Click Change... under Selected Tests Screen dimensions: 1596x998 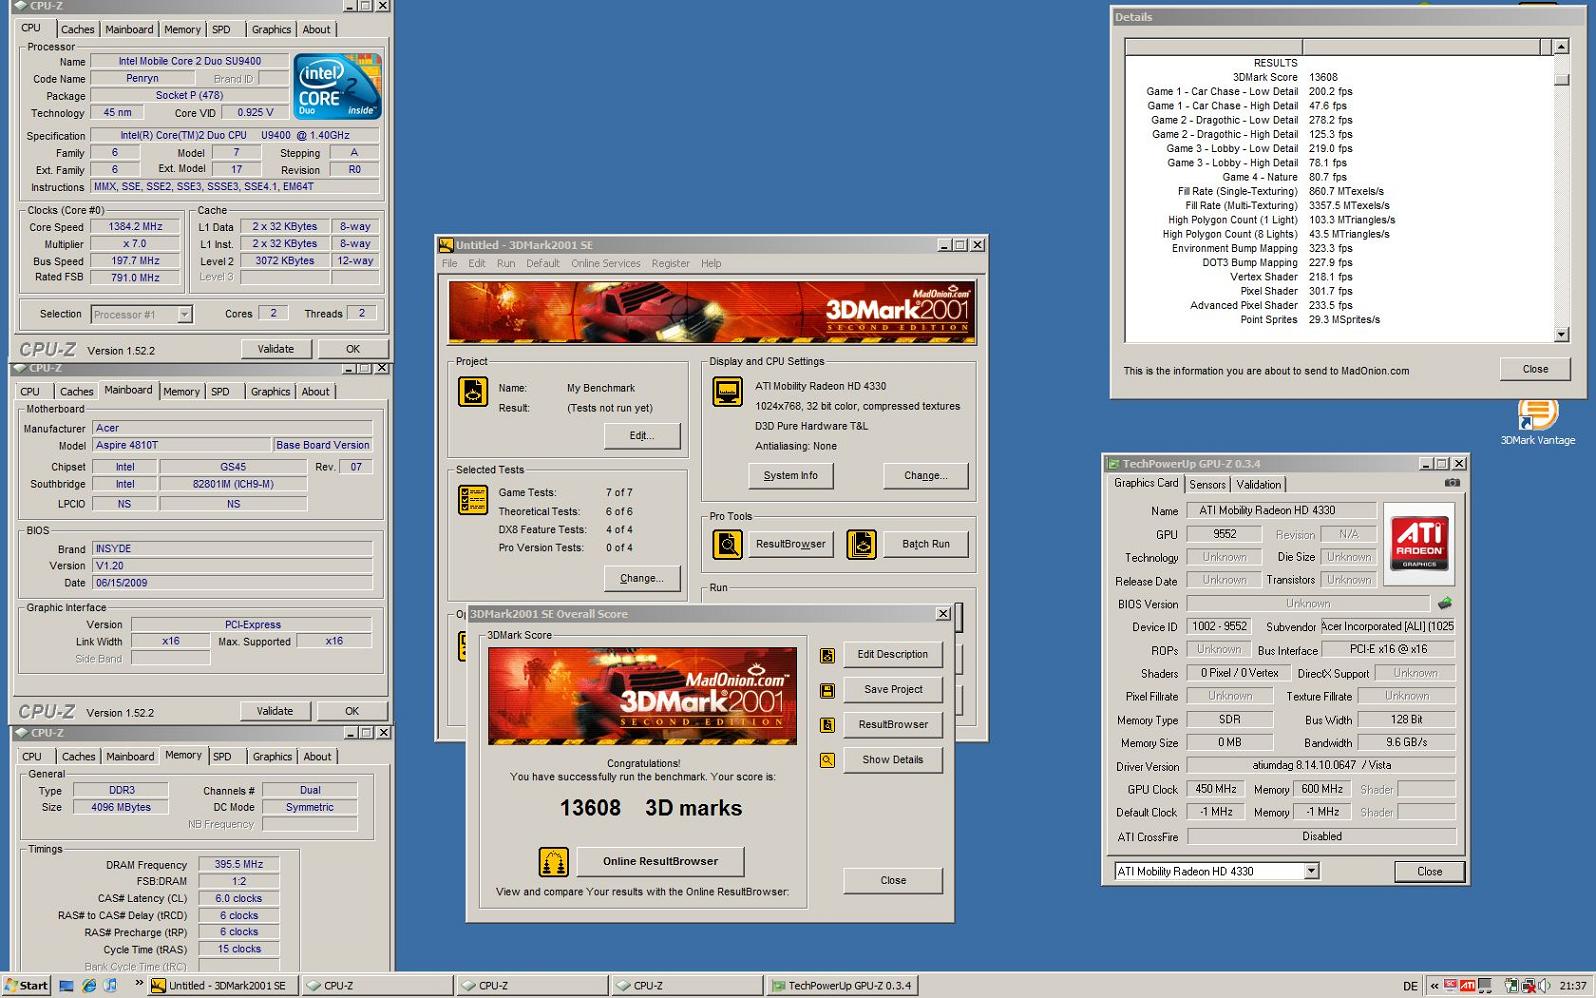[642, 578]
